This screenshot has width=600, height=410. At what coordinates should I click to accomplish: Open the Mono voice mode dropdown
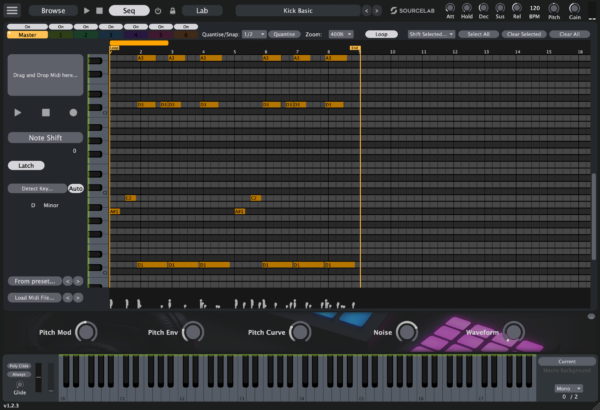[x=568, y=389]
